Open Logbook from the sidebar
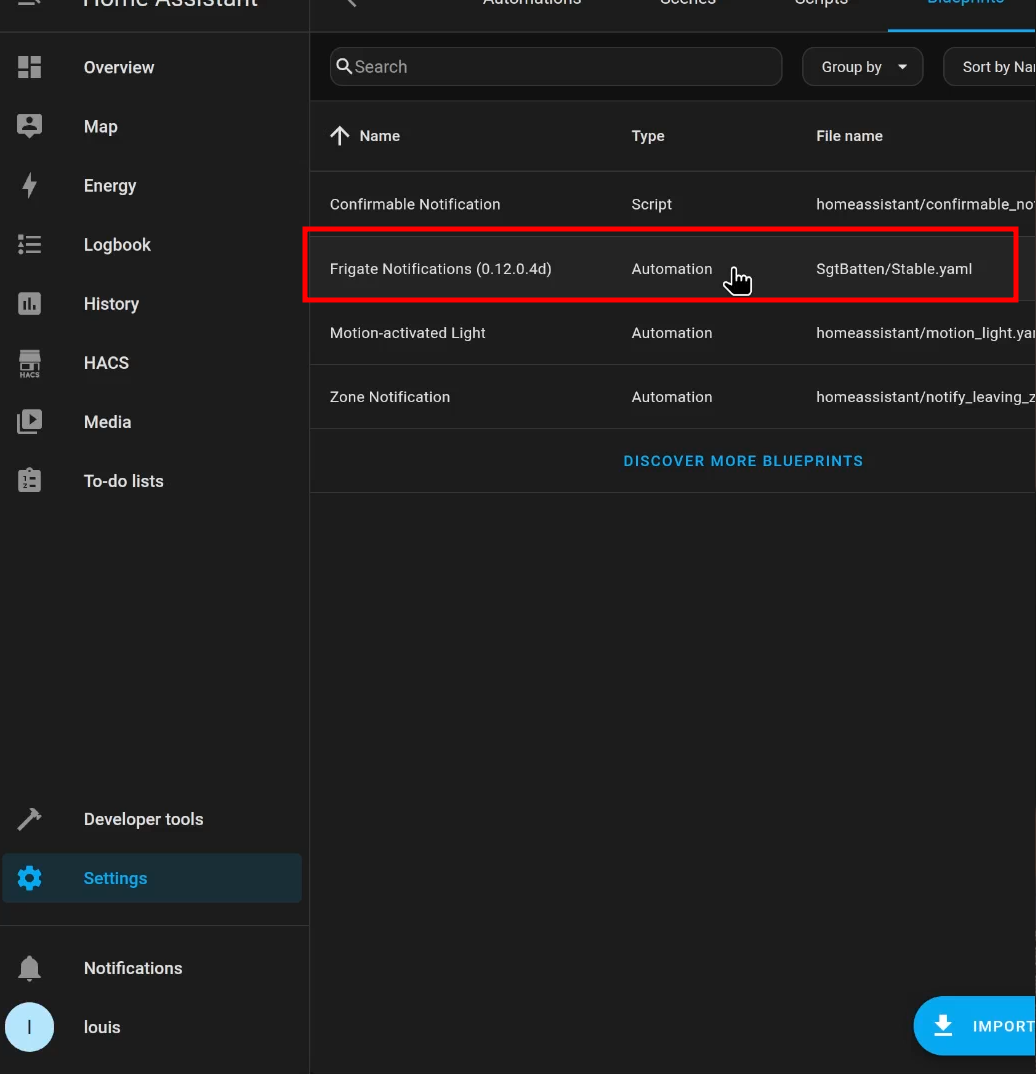The height and width of the screenshot is (1074, 1036). click(x=152, y=245)
